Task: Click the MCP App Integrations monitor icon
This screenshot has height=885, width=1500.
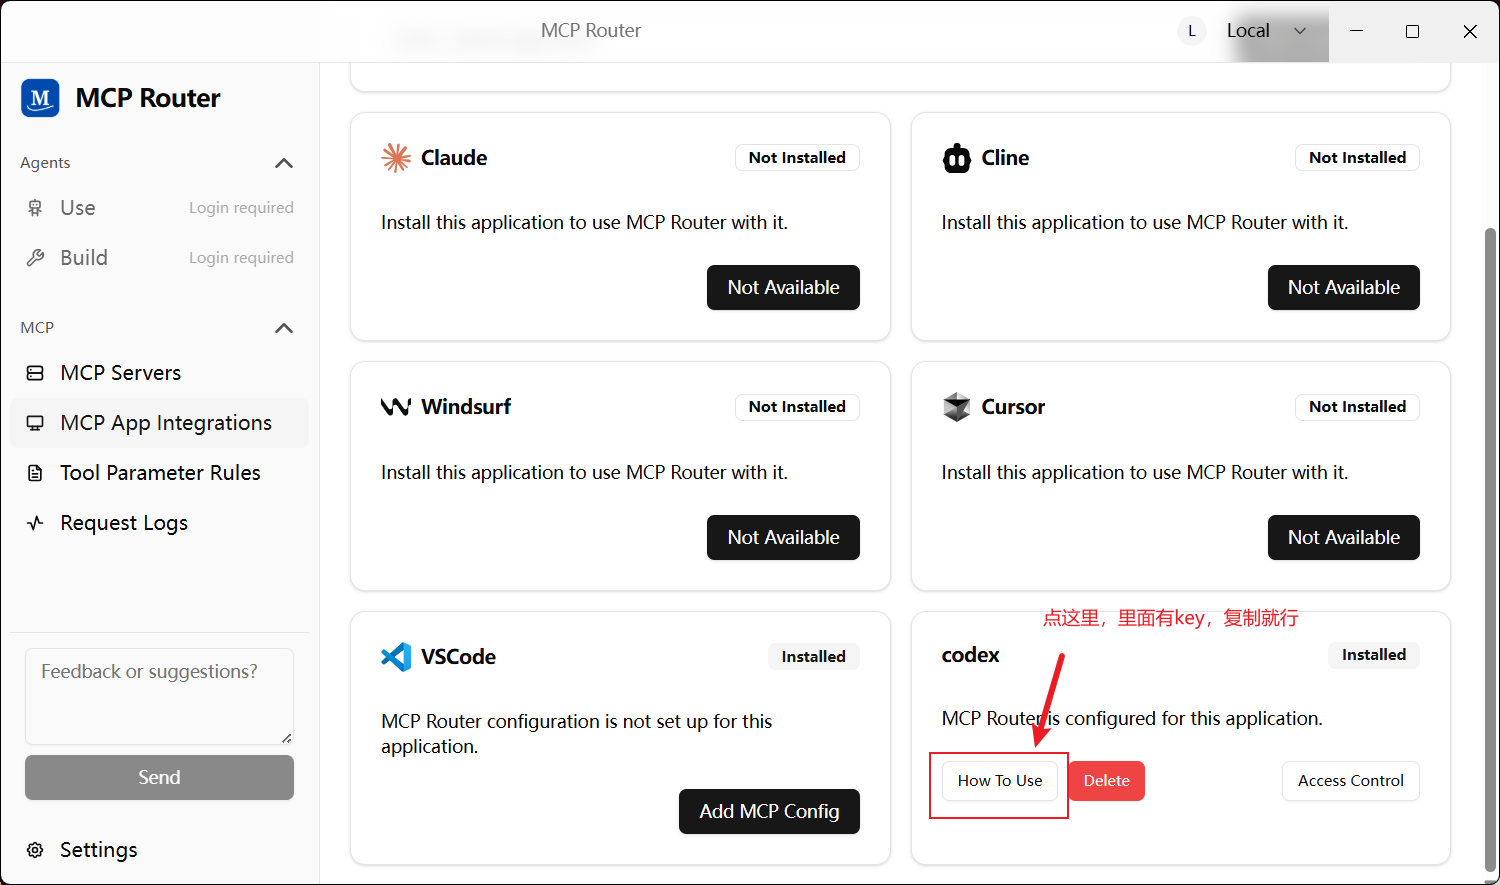Action: tap(35, 423)
